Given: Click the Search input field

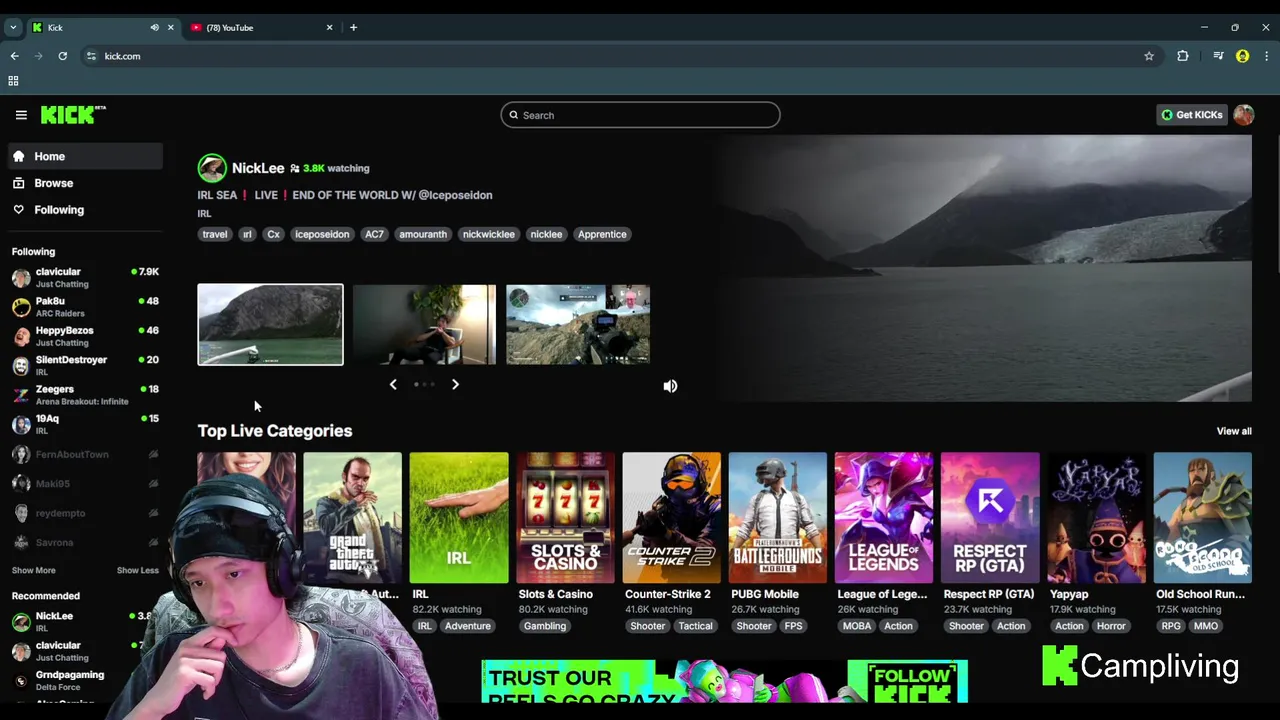Looking at the screenshot, I should (640, 115).
